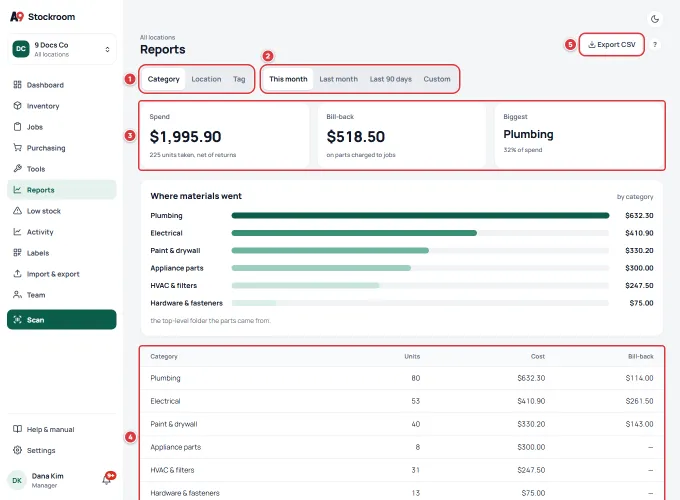Click the 'by category' chart label
The width and height of the screenshot is (680, 500).
click(635, 196)
